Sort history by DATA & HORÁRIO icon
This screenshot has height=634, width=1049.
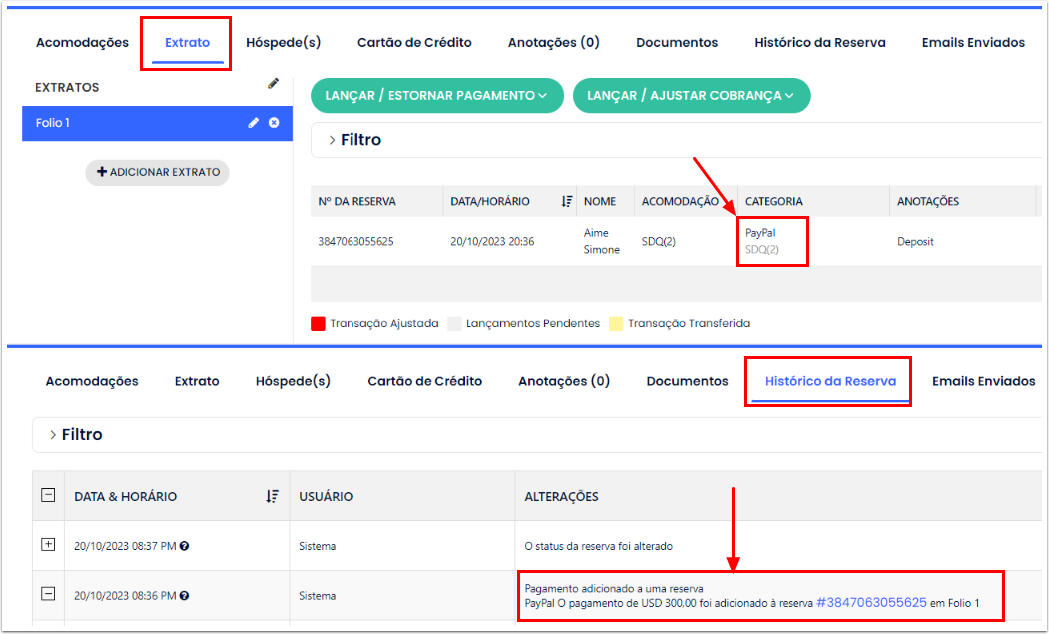click(x=272, y=496)
